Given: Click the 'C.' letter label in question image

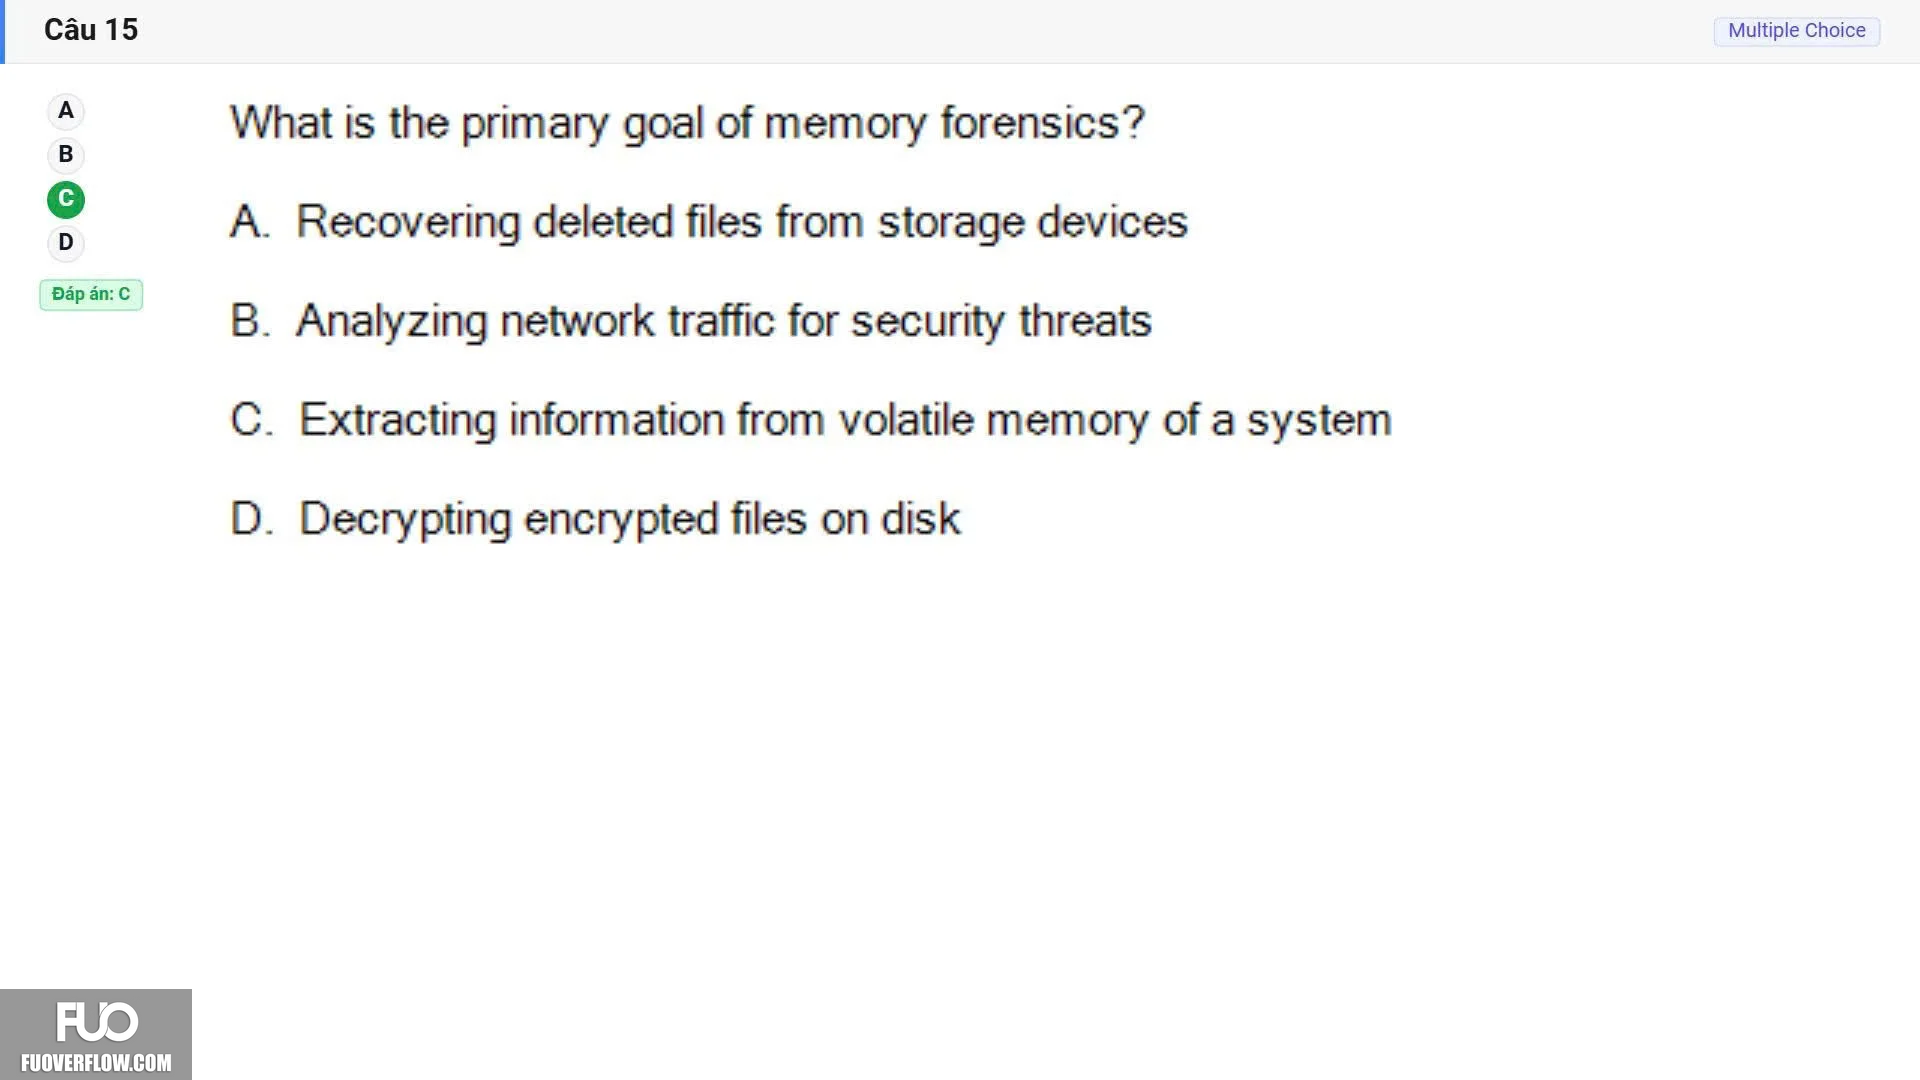Looking at the screenshot, I should click(x=251, y=419).
